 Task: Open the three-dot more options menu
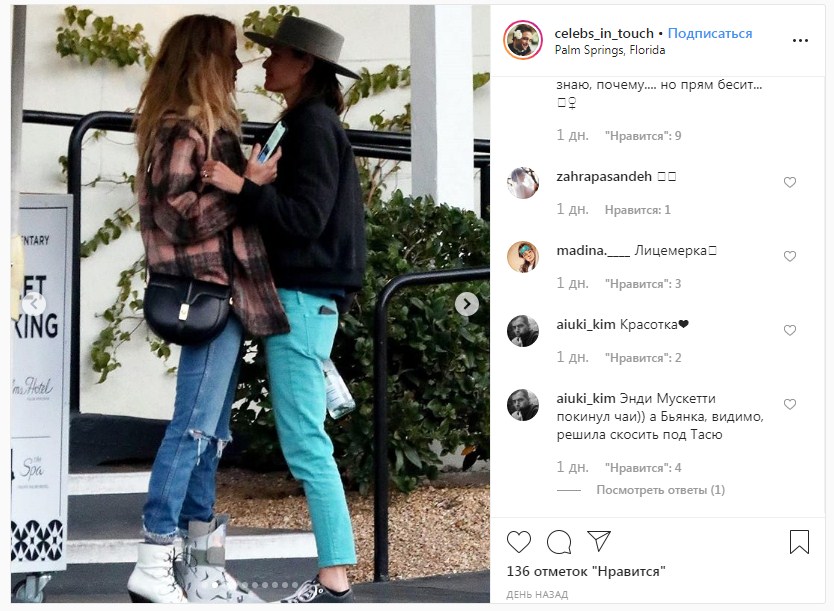click(800, 40)
